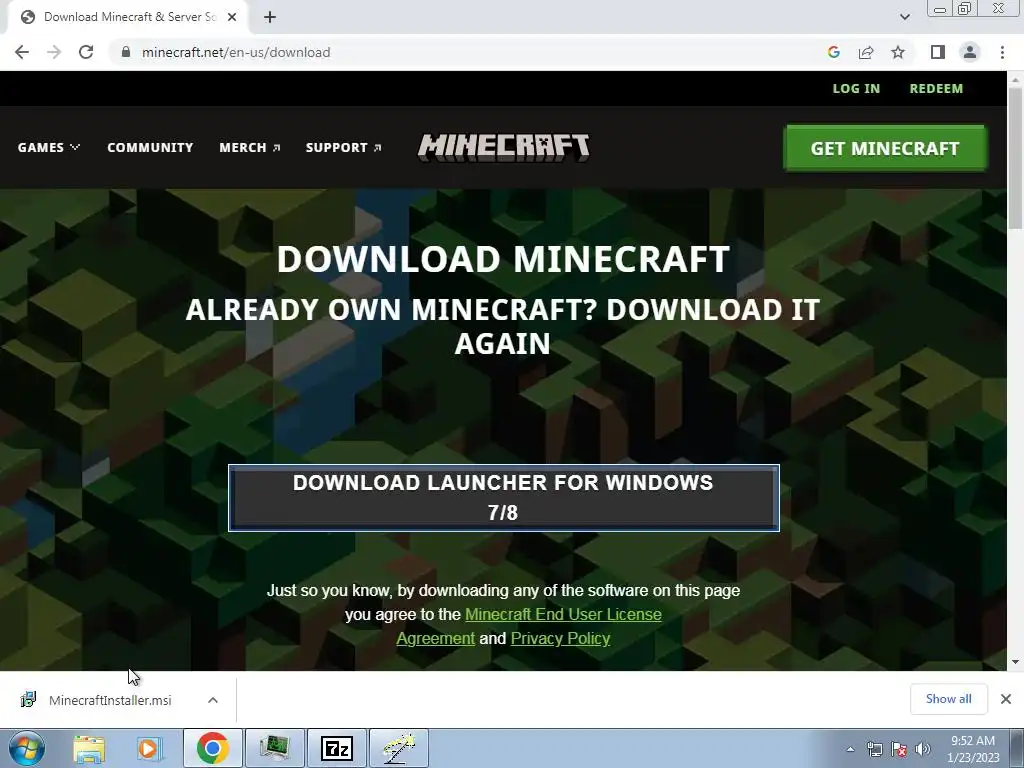Open the Google icon in the address bar
This screenshot has height=768, width=1024.
833,52
